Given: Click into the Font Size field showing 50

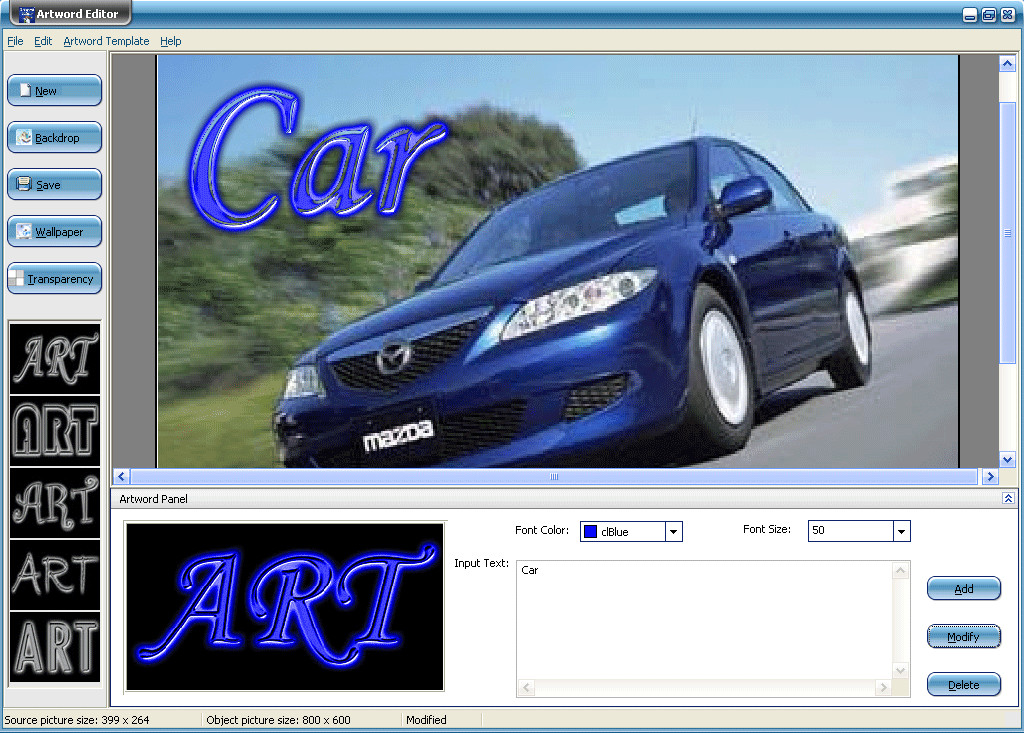Looking at the screenshot, I should pos(850,531).
